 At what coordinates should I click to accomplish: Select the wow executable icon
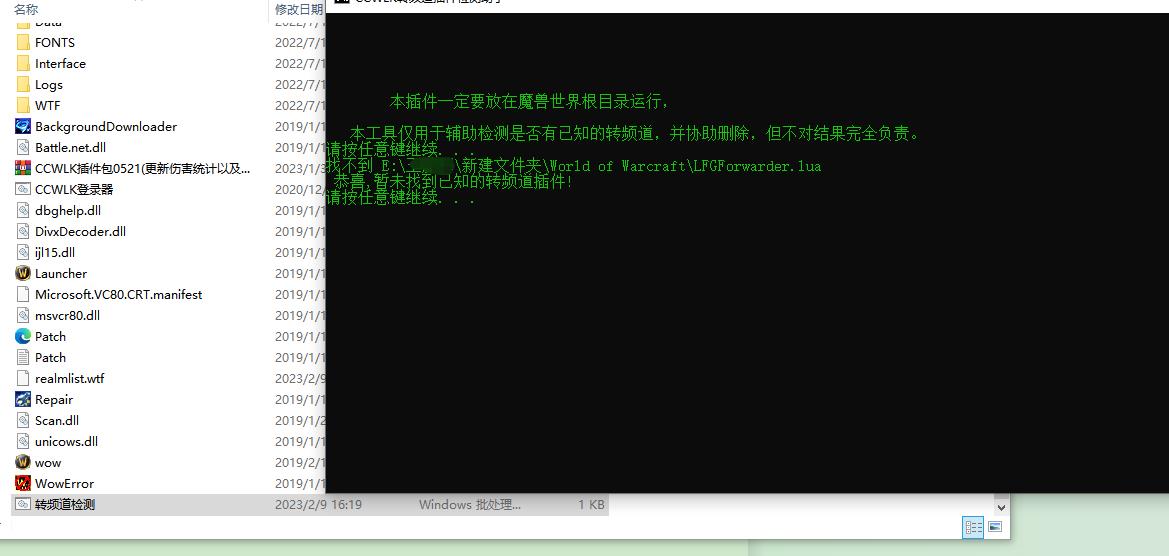(x=23, y=463)
